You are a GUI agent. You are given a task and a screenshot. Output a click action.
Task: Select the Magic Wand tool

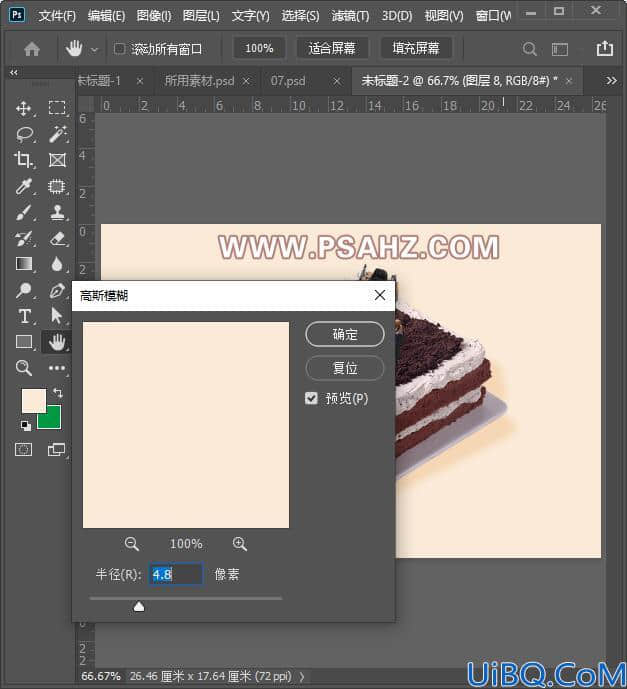point(58,134)
